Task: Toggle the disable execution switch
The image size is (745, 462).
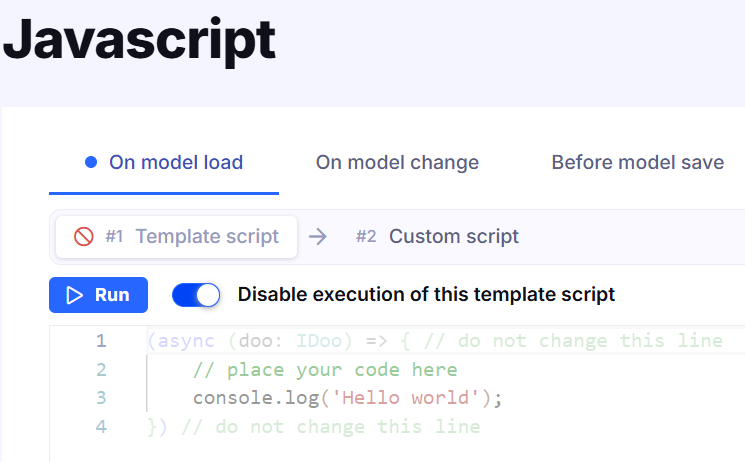Action: point(196,295)
